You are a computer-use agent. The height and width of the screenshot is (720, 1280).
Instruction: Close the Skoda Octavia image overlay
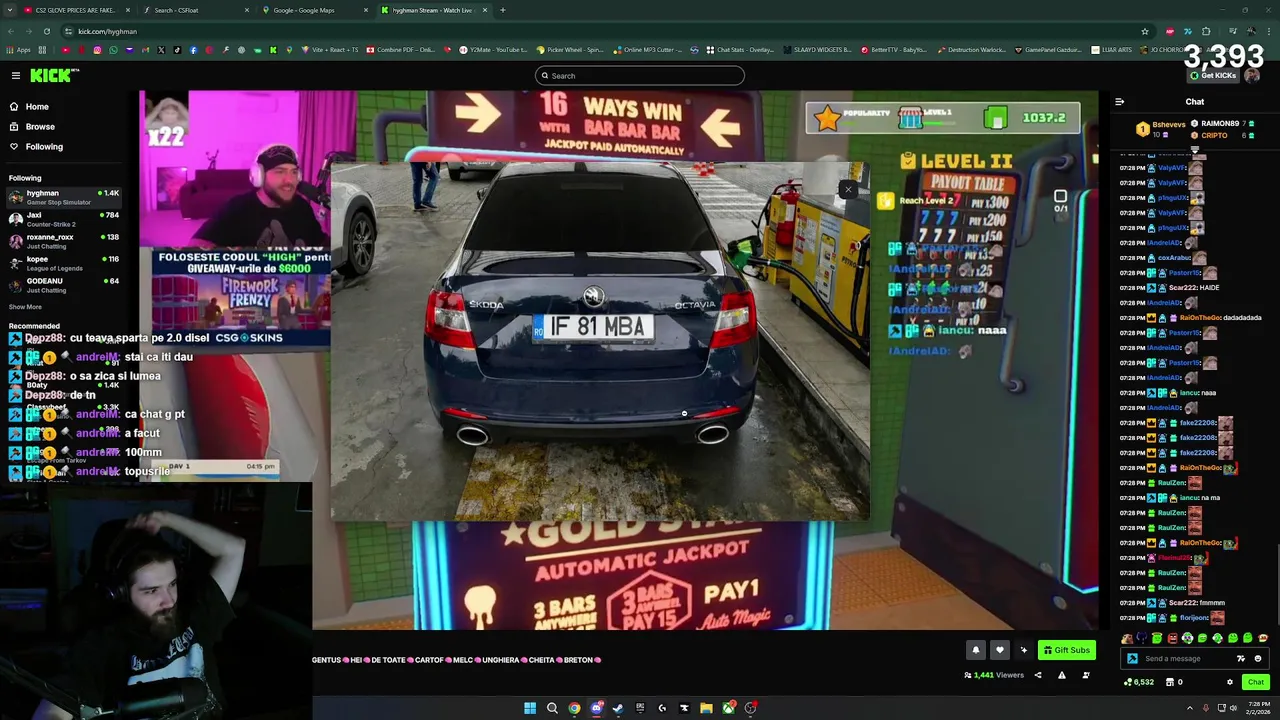[x=848, y=189]
